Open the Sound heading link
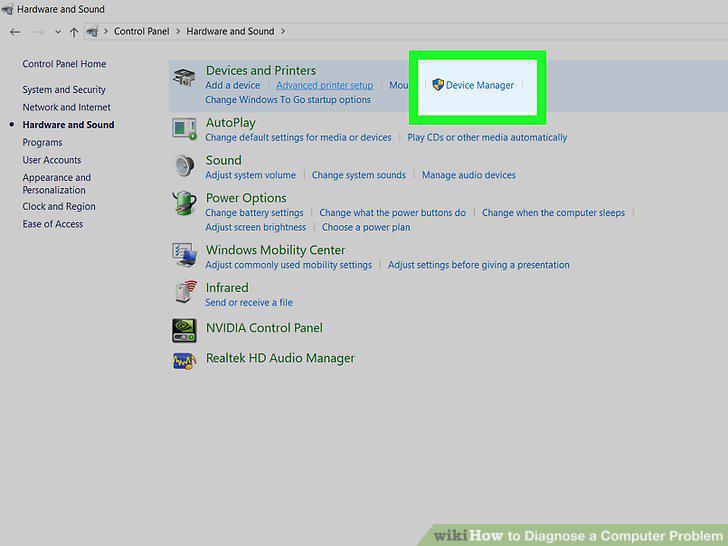The image size is (728, 546). tap(223, 160)
